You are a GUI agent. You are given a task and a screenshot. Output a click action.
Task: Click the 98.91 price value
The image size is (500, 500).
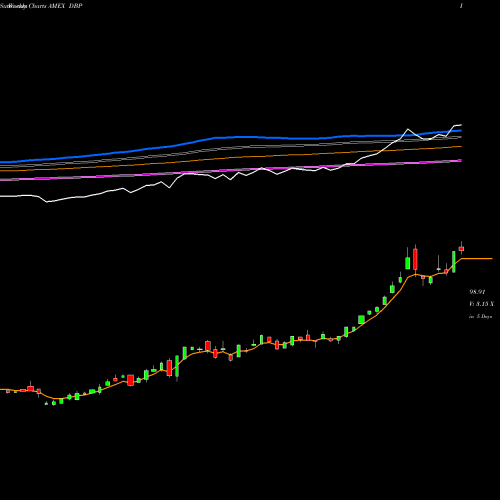pos(477,292)
